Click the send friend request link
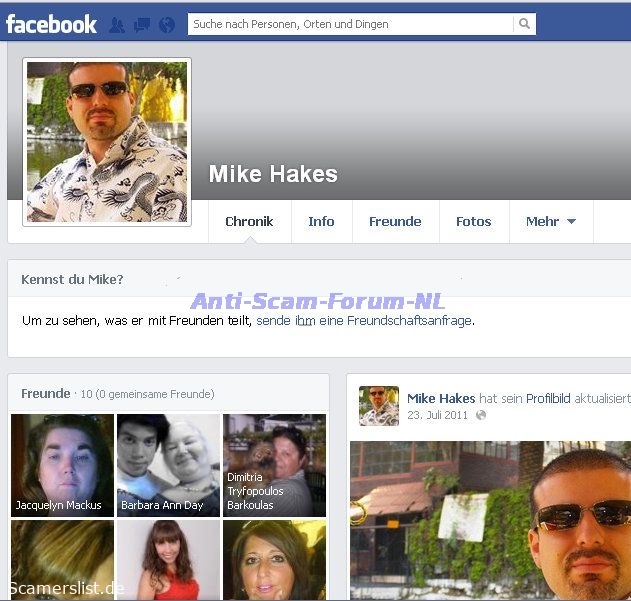 pos(364,321)
